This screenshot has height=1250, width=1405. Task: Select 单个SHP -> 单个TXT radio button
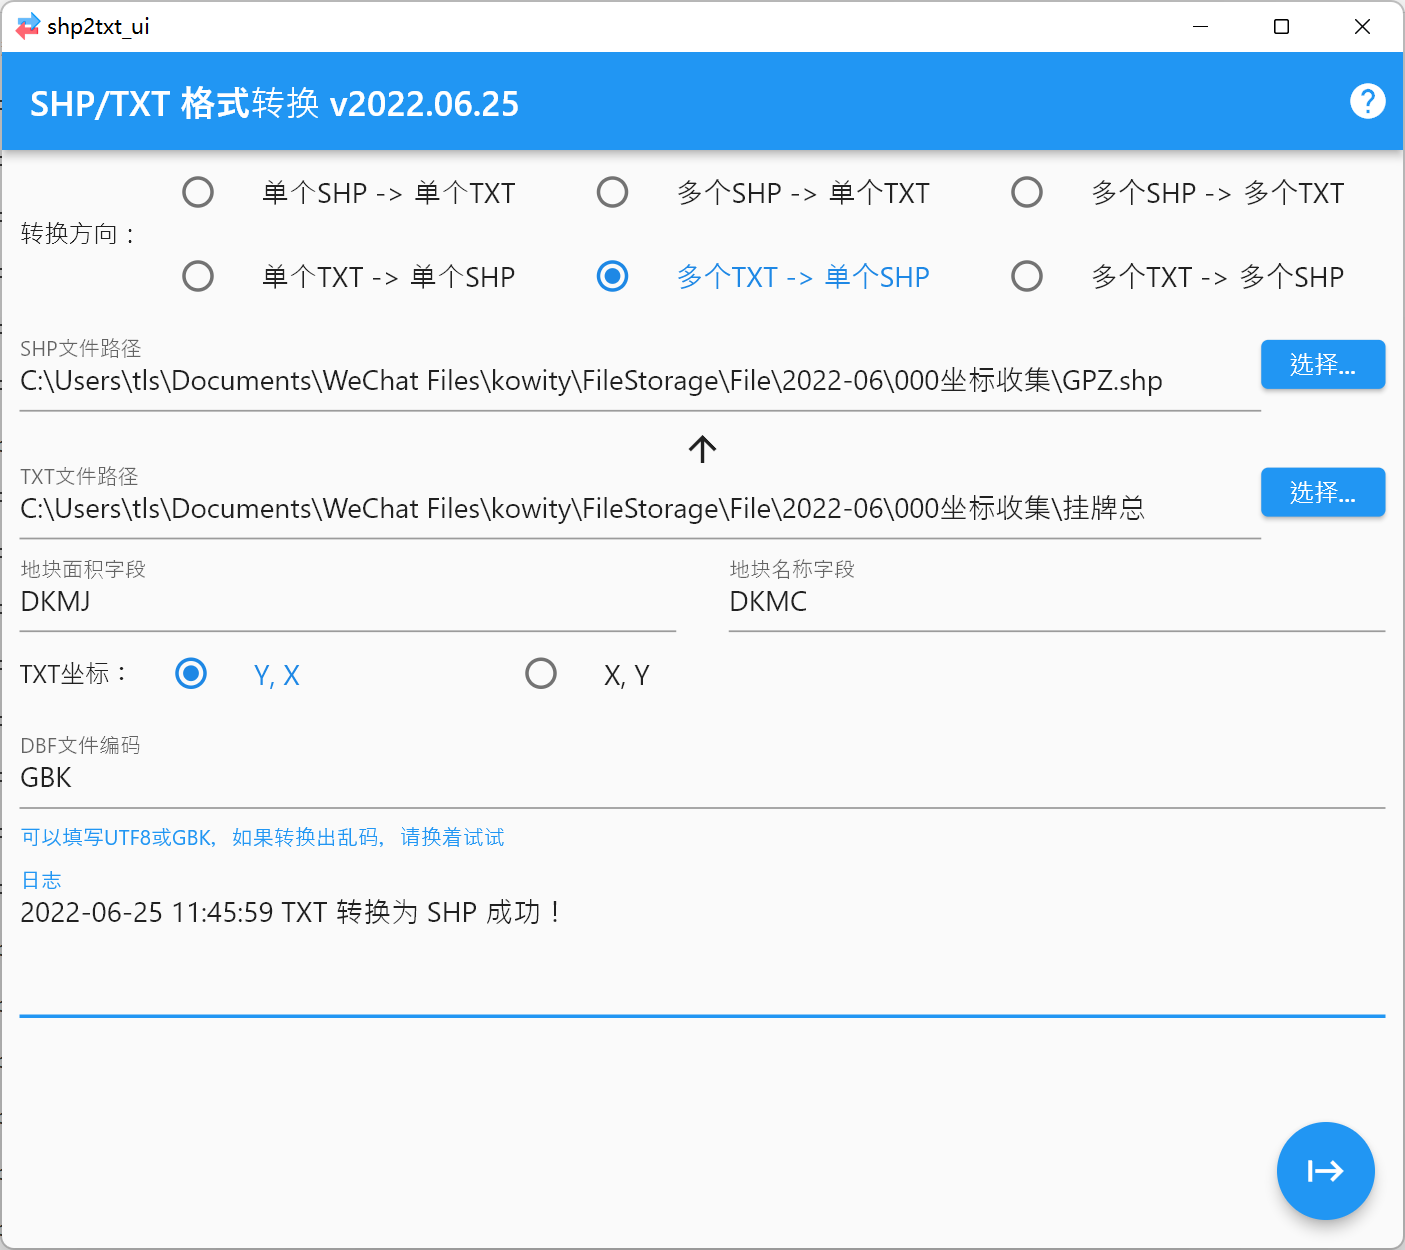[198, 192]
